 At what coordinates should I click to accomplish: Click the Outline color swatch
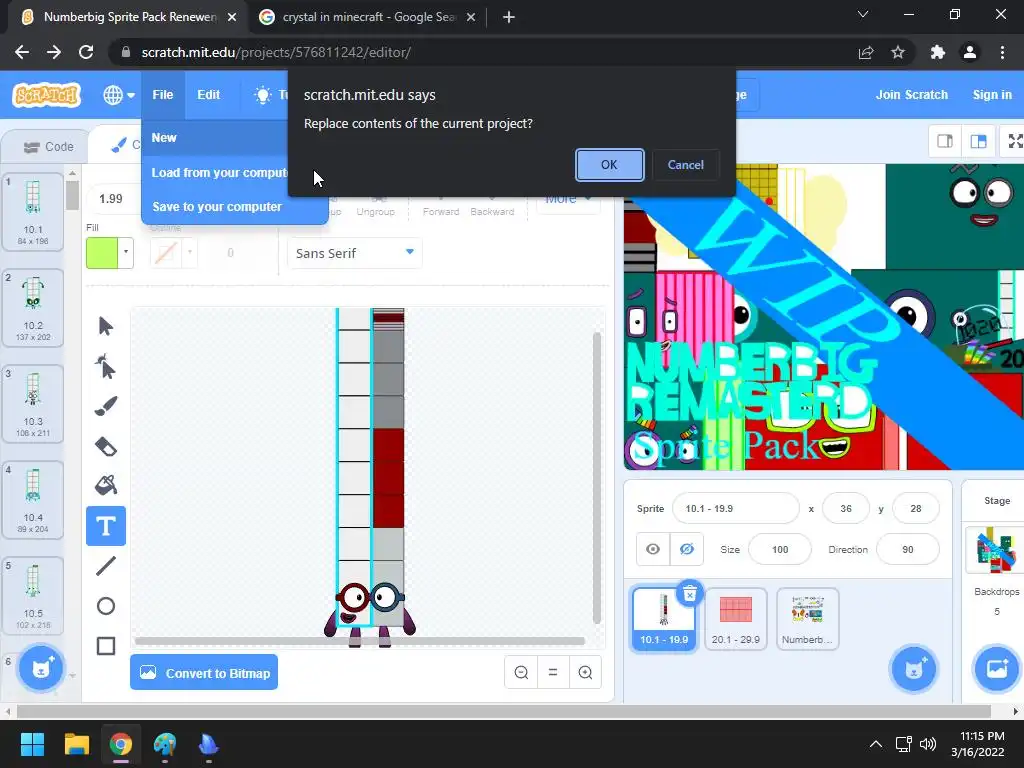165,252
